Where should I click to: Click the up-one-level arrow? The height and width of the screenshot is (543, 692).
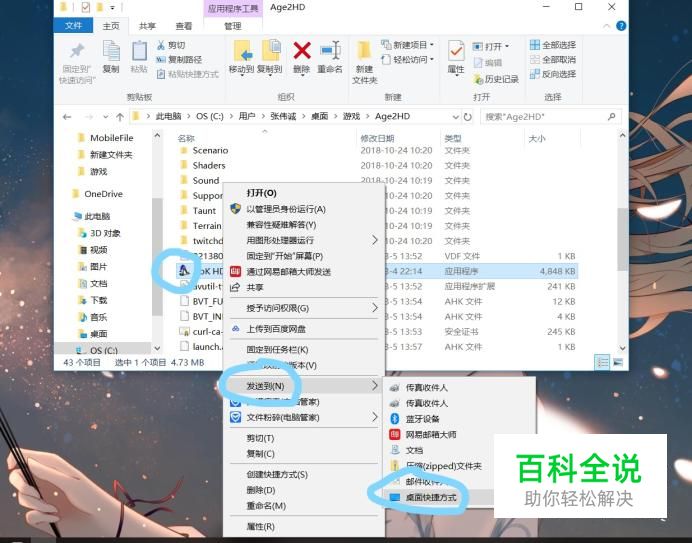[x=120, y=117]
